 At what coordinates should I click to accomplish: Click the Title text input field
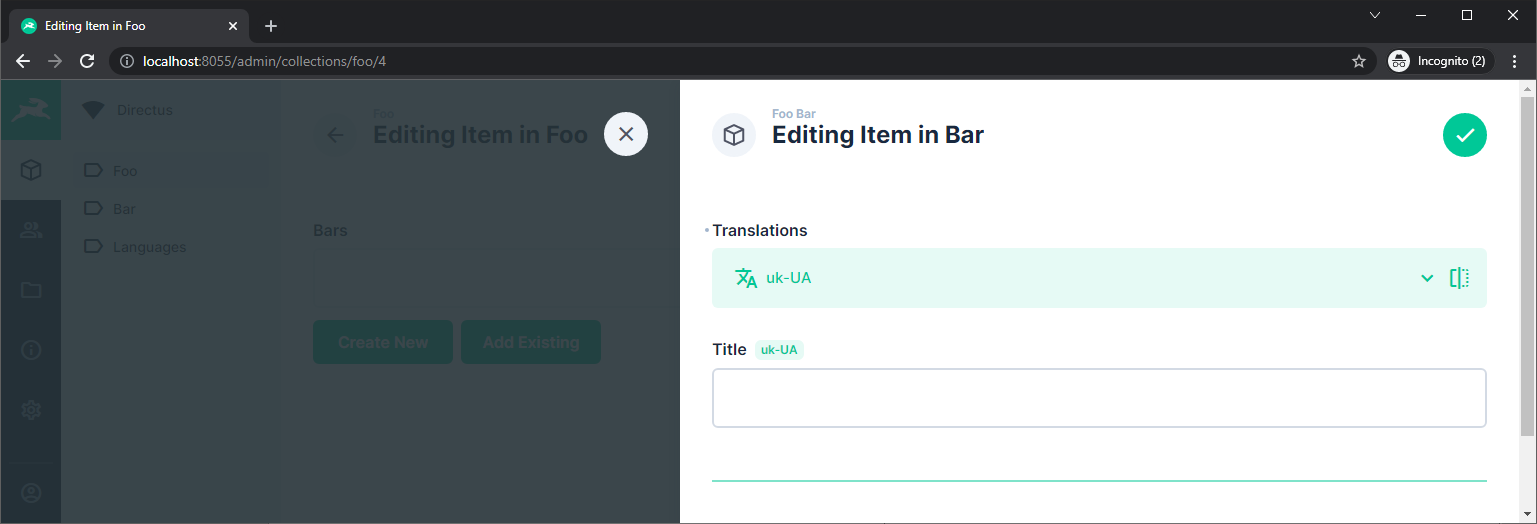pyautogui.click(x=1099, y=398)
